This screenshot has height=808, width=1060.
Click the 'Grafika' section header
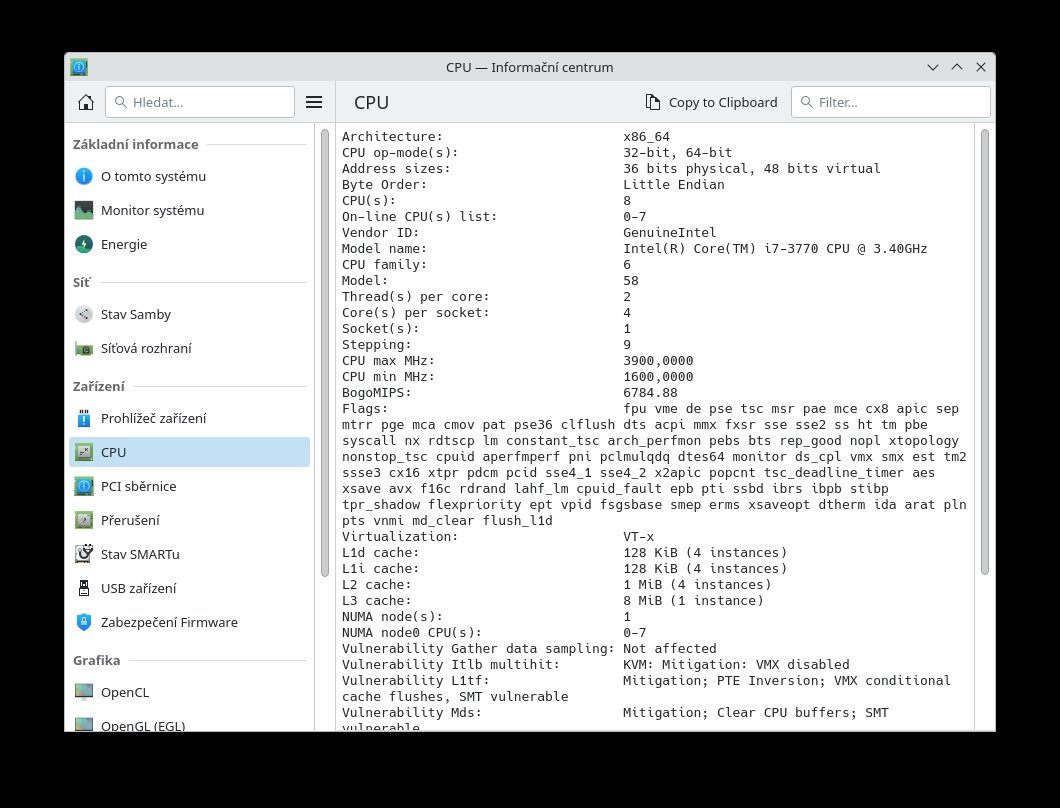coord(97,660)
